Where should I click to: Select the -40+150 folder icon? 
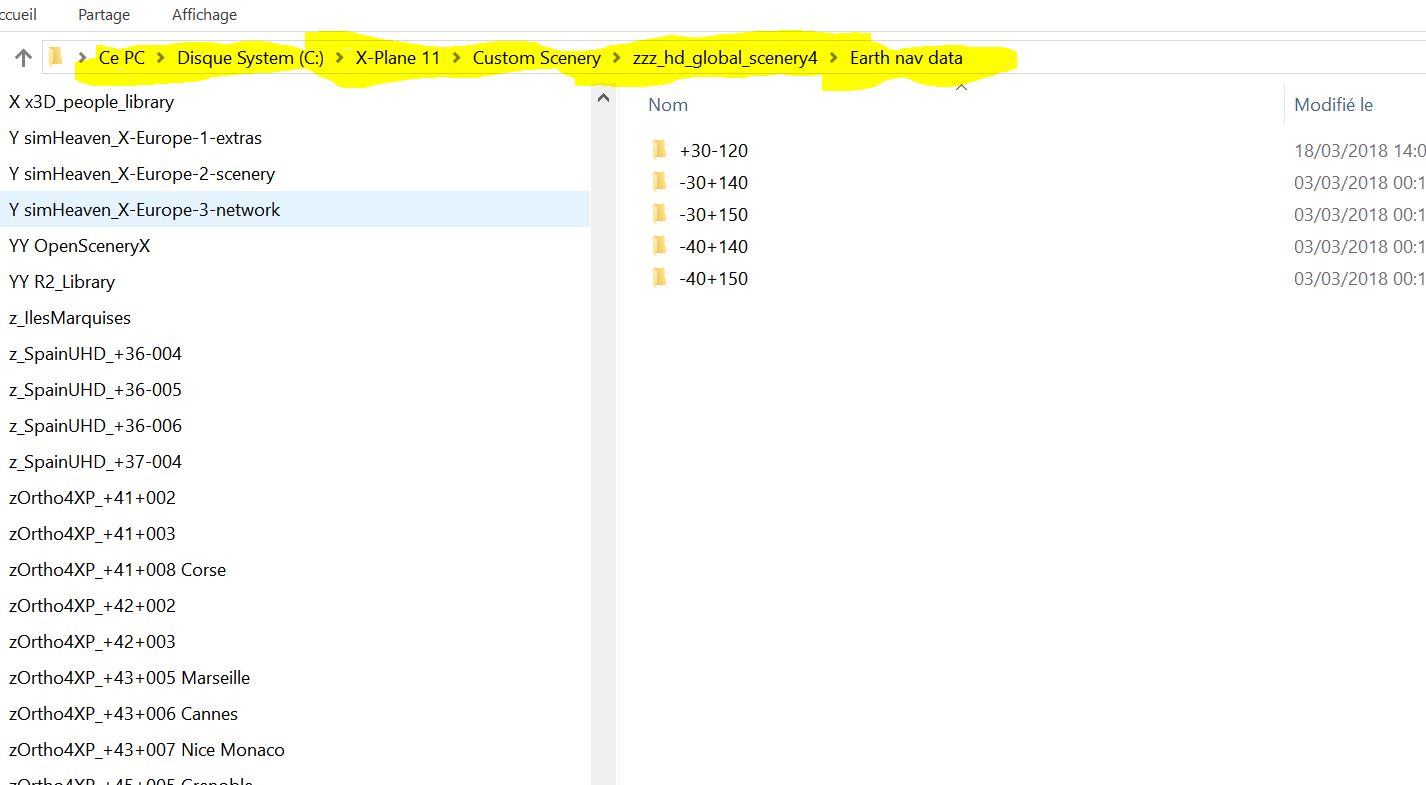pyautogui.click(x=659, y=278)
